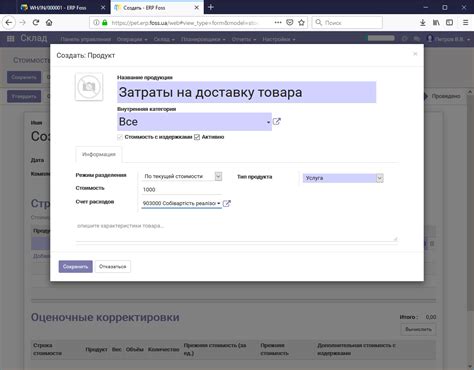This screenshot has height=370, width=474.
Task: Click the Склад app title
Action: click(x=34, y=38)
